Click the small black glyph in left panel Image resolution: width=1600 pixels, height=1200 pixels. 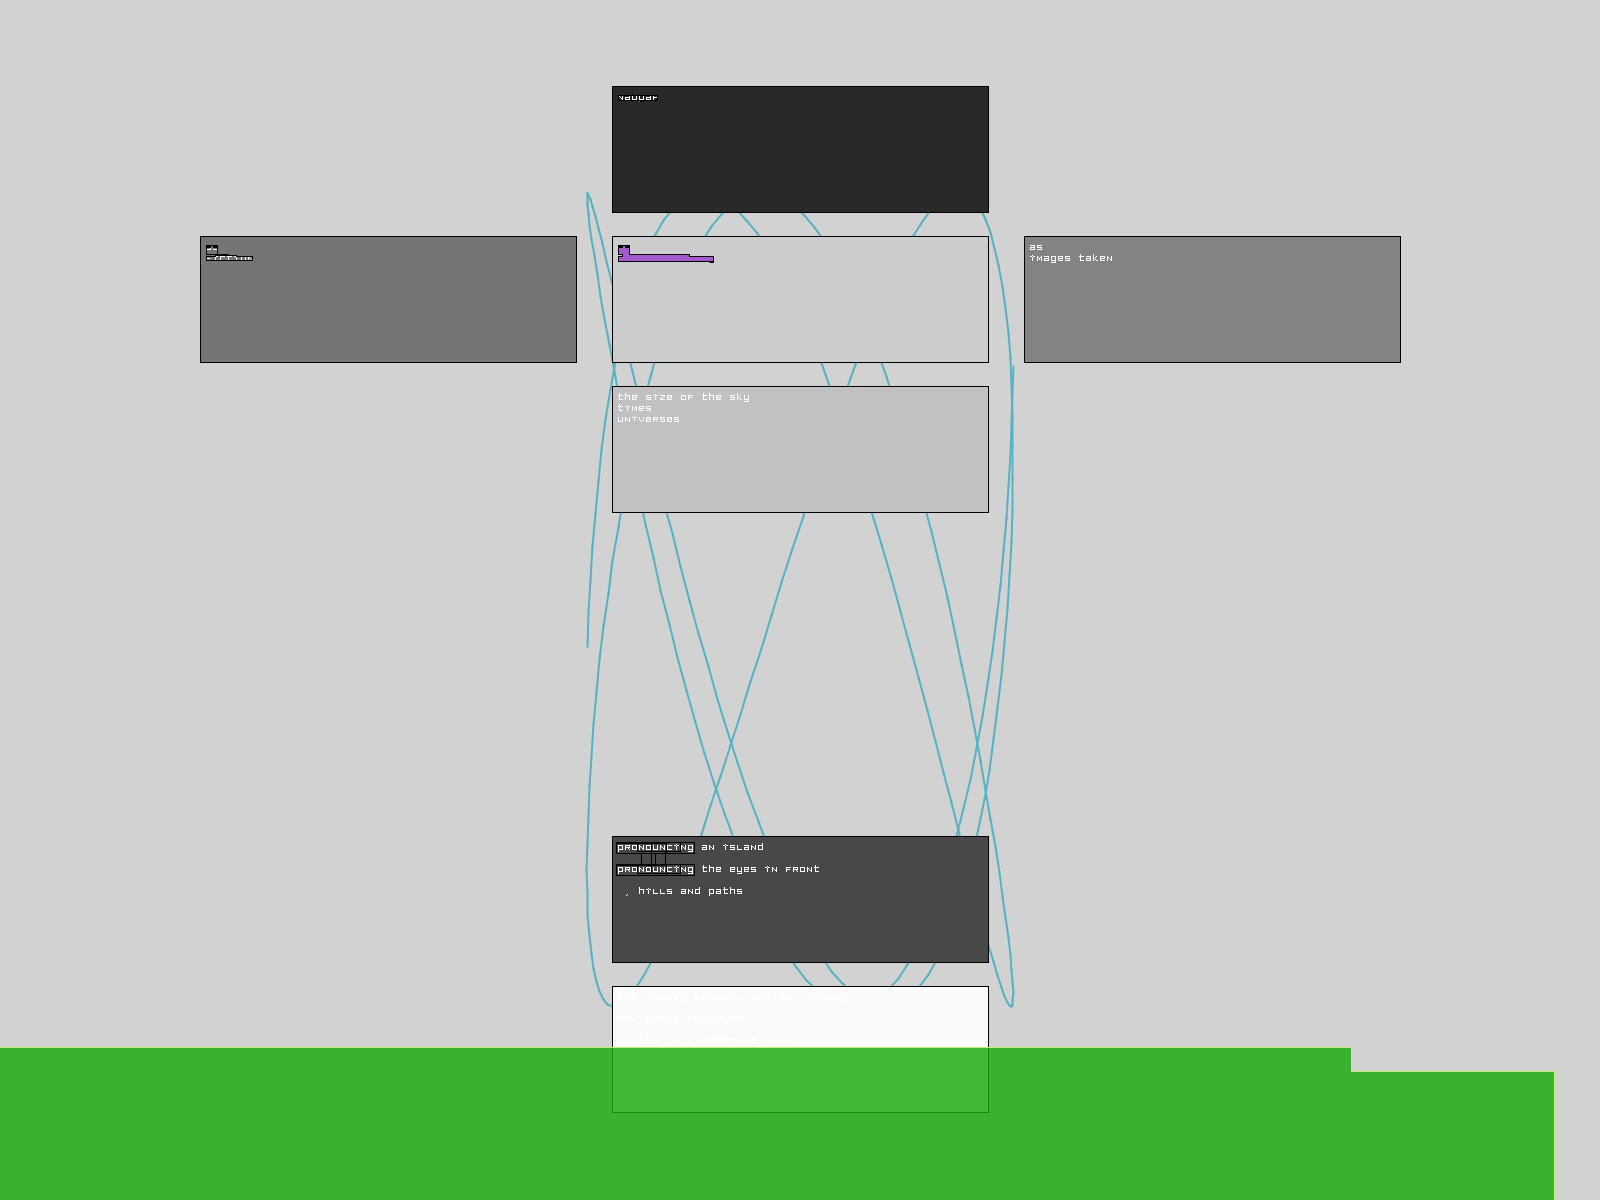(212, 249)
